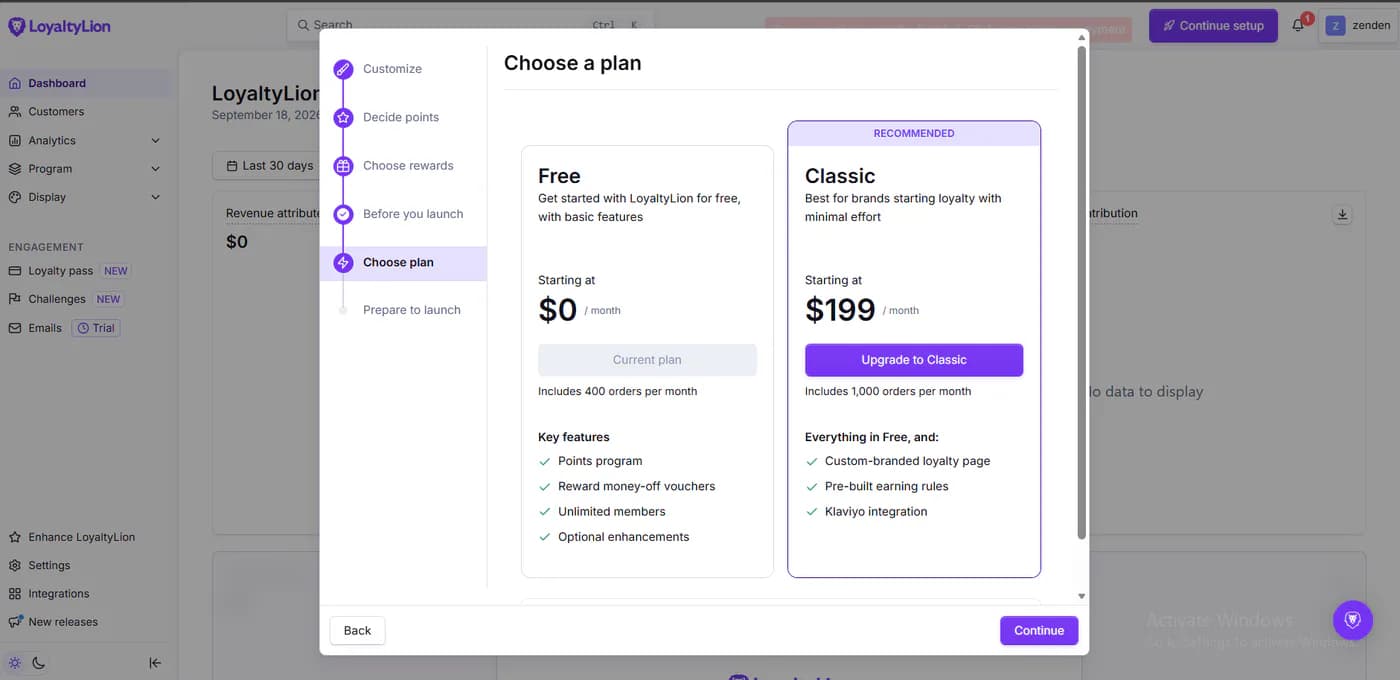
Task: Click the plan dialog vertical scrollbar
Action: pos(1081,293)
